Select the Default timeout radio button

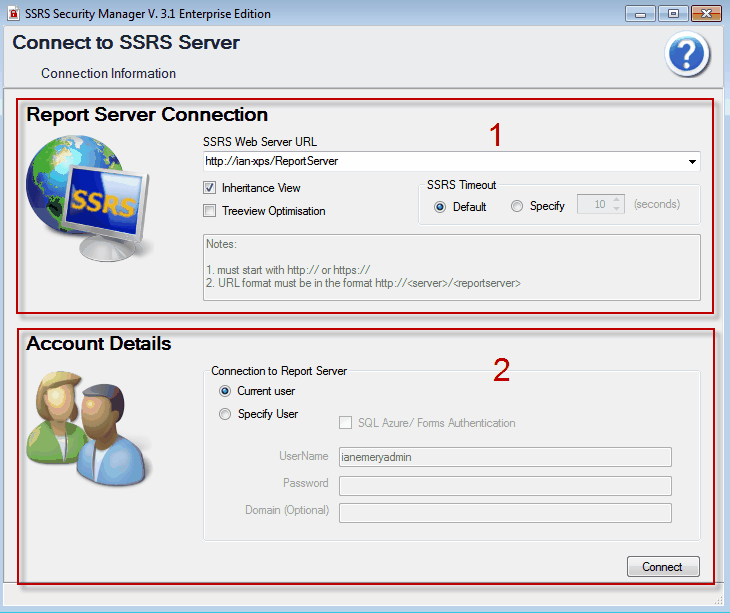coord(440,207)
